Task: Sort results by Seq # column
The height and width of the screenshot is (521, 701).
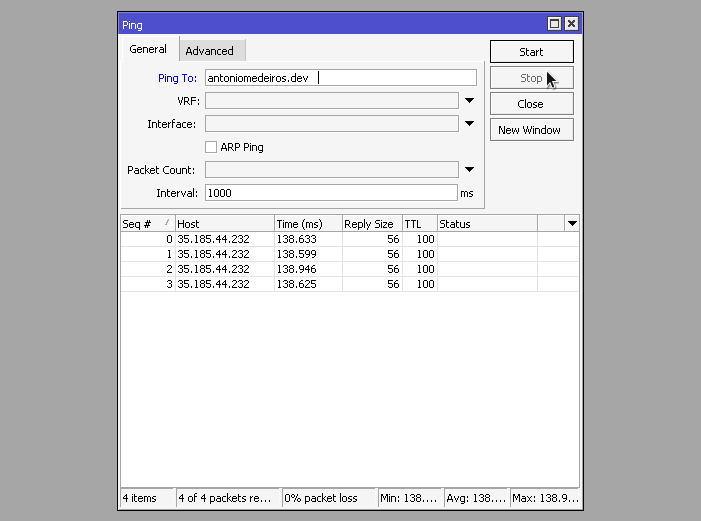Action: pyautogui.click(x=146, y=224)
